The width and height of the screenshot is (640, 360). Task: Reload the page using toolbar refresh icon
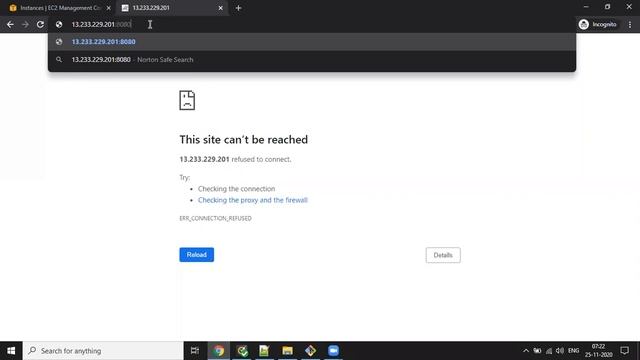[40, 24]
